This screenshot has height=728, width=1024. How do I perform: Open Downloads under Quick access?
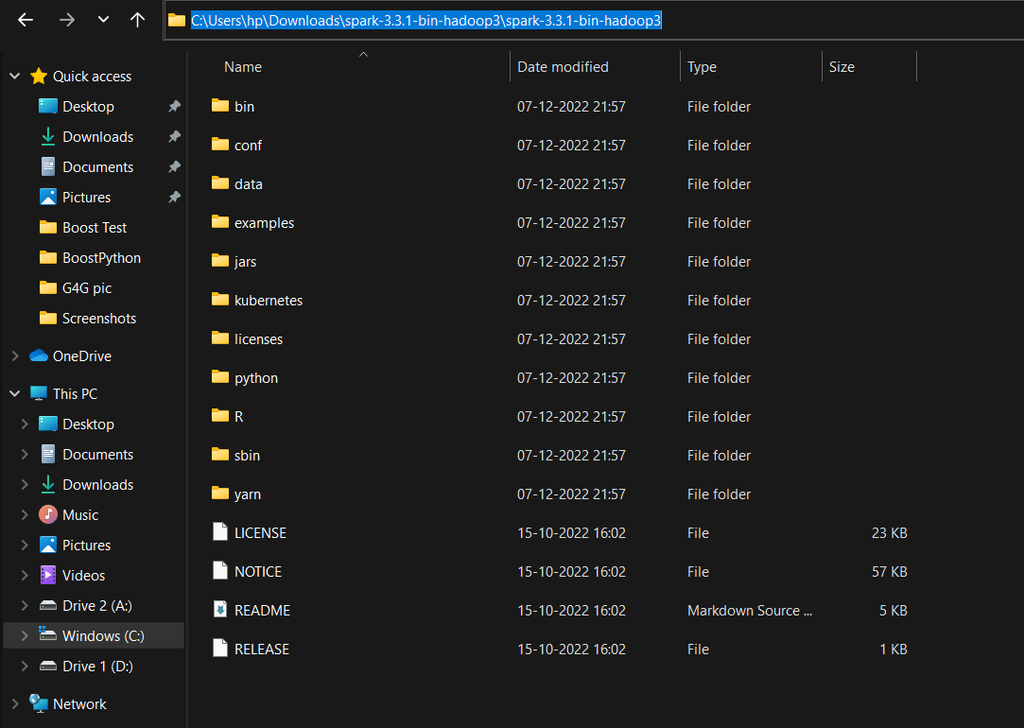[x=98, y=136]
